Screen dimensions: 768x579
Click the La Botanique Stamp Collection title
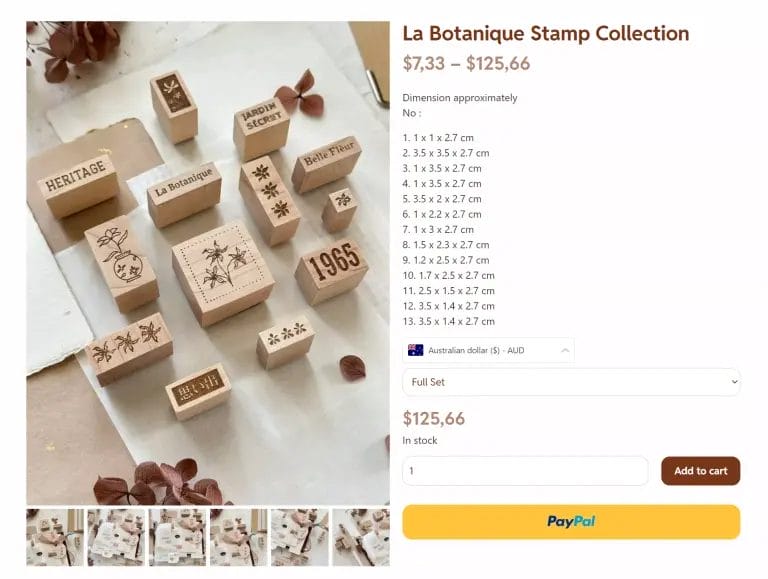545,33
